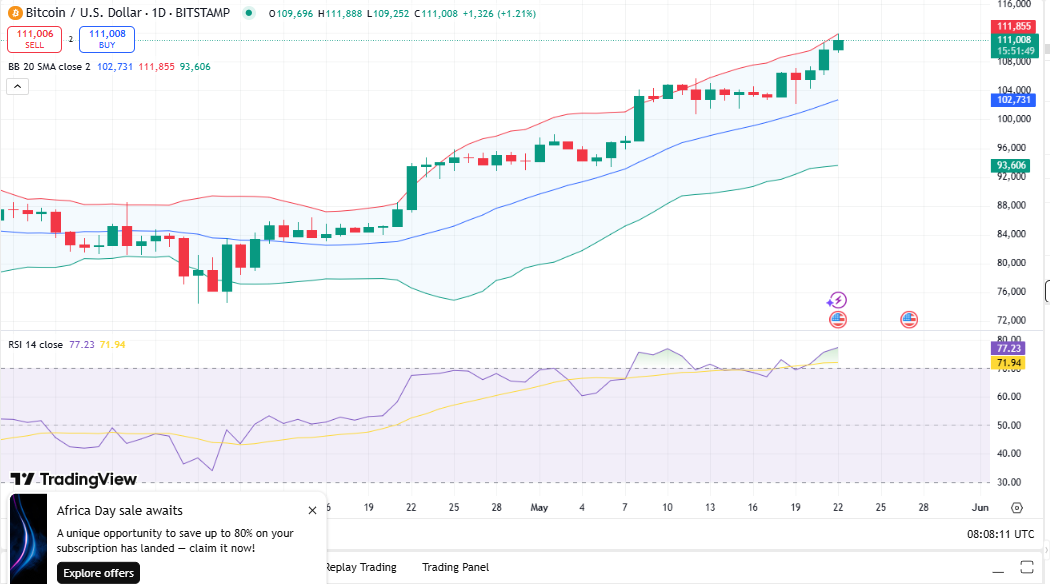Click the Jun label on the time axis

pyautogui.click(x=980, y=508)
